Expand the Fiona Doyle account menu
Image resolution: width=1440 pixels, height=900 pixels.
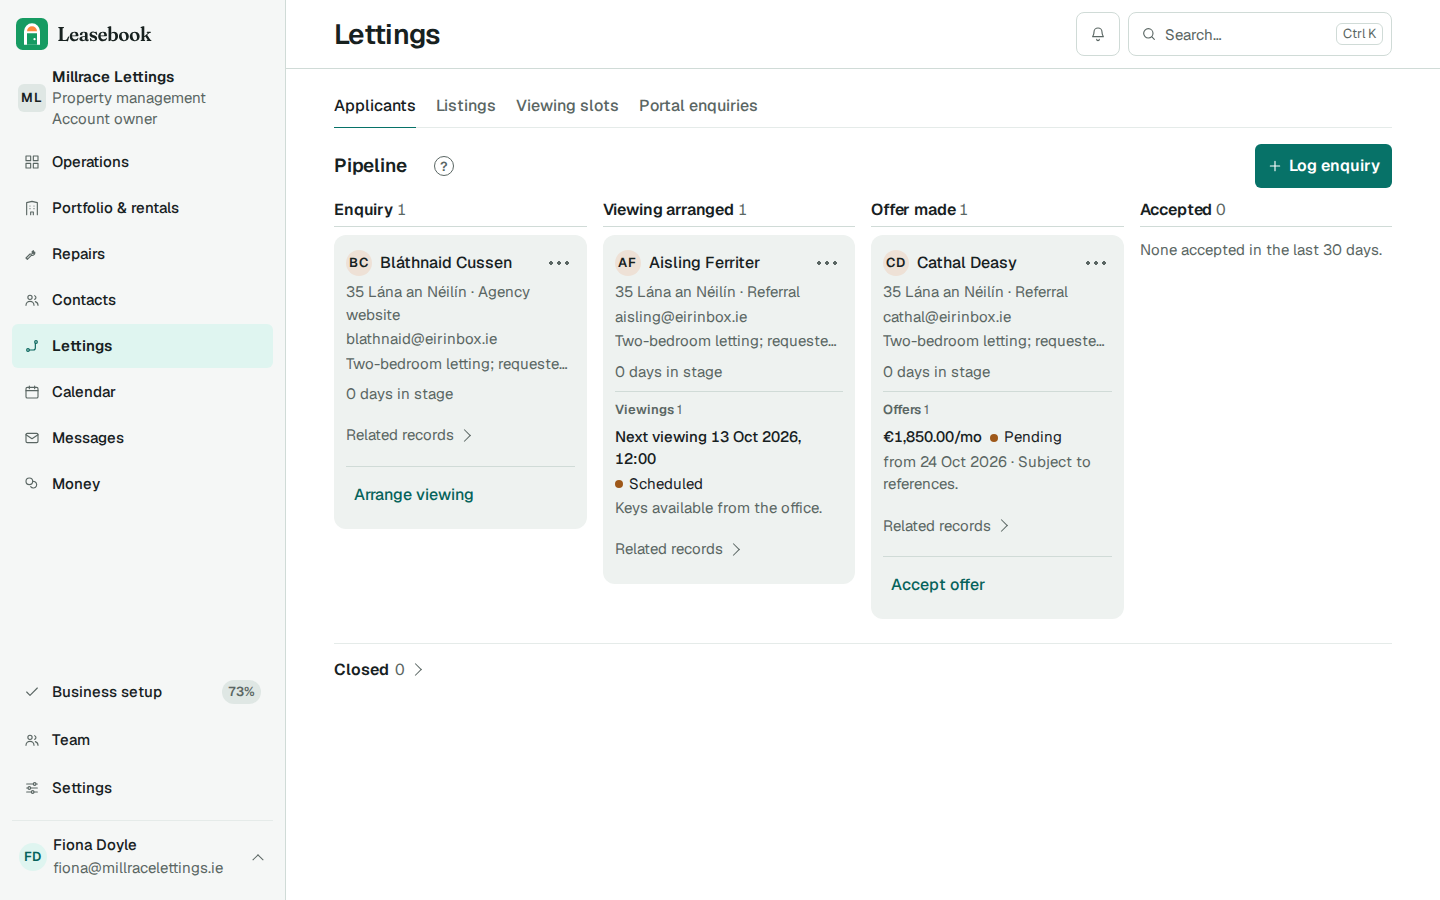[x=142, y=857]
